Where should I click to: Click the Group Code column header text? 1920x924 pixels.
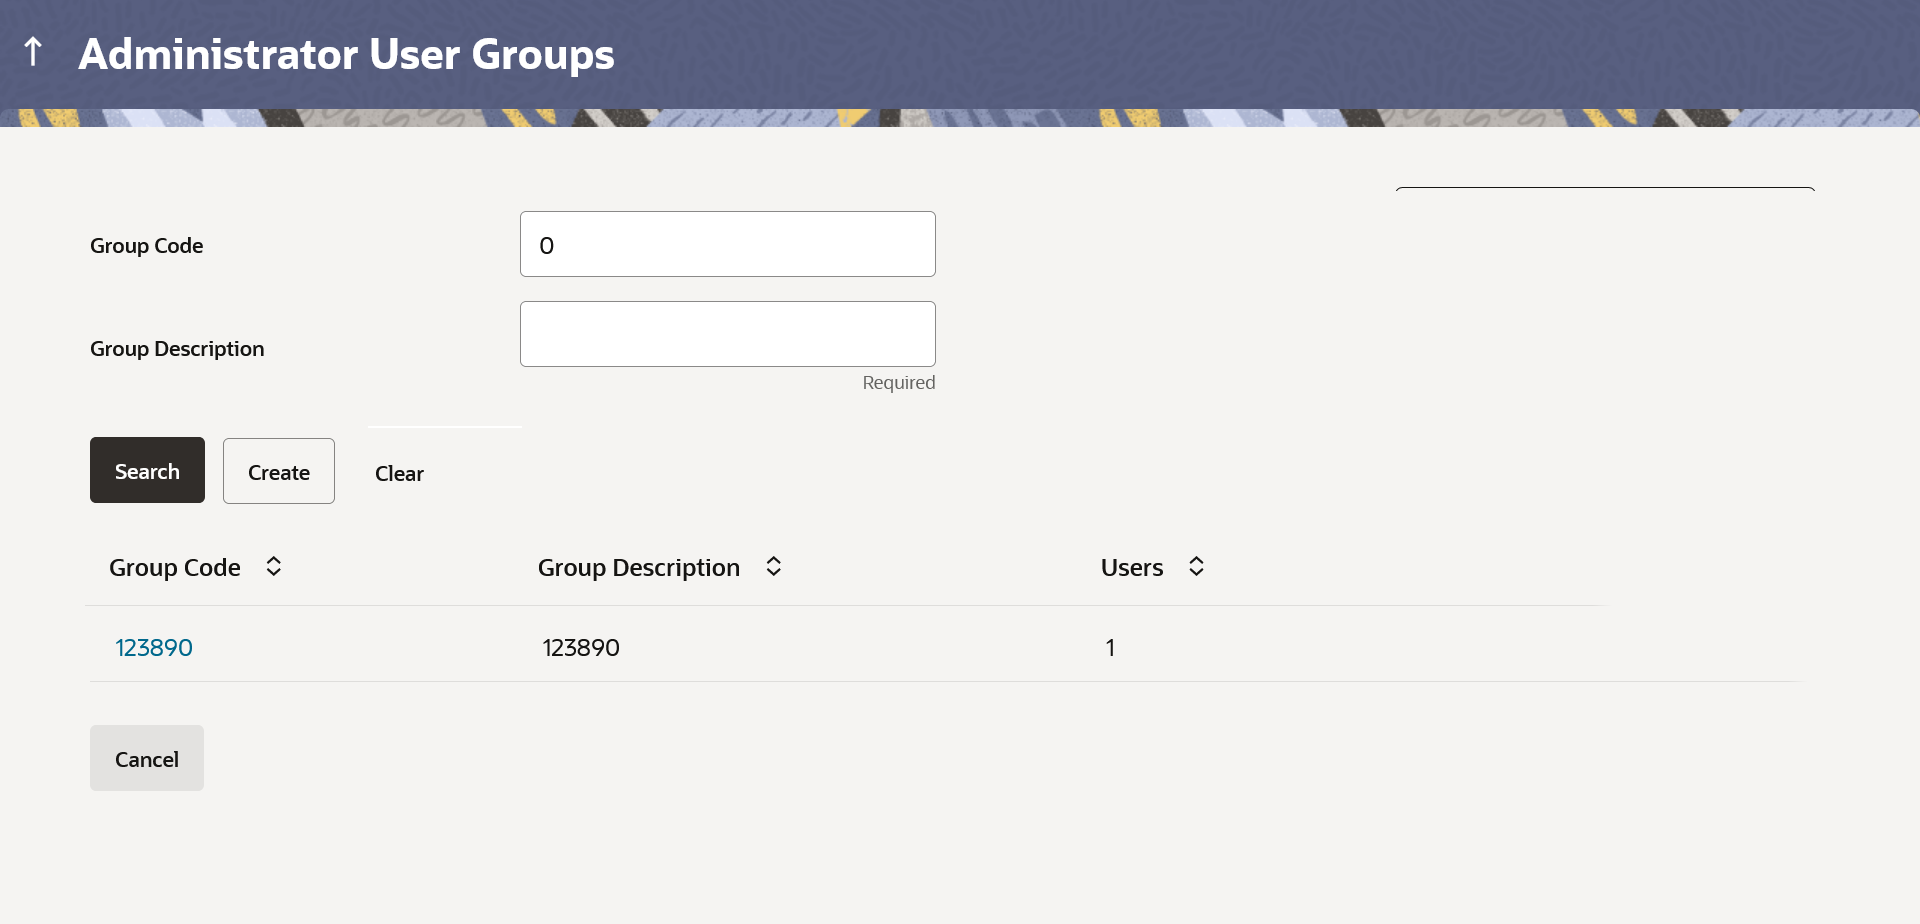click(175, 568)
